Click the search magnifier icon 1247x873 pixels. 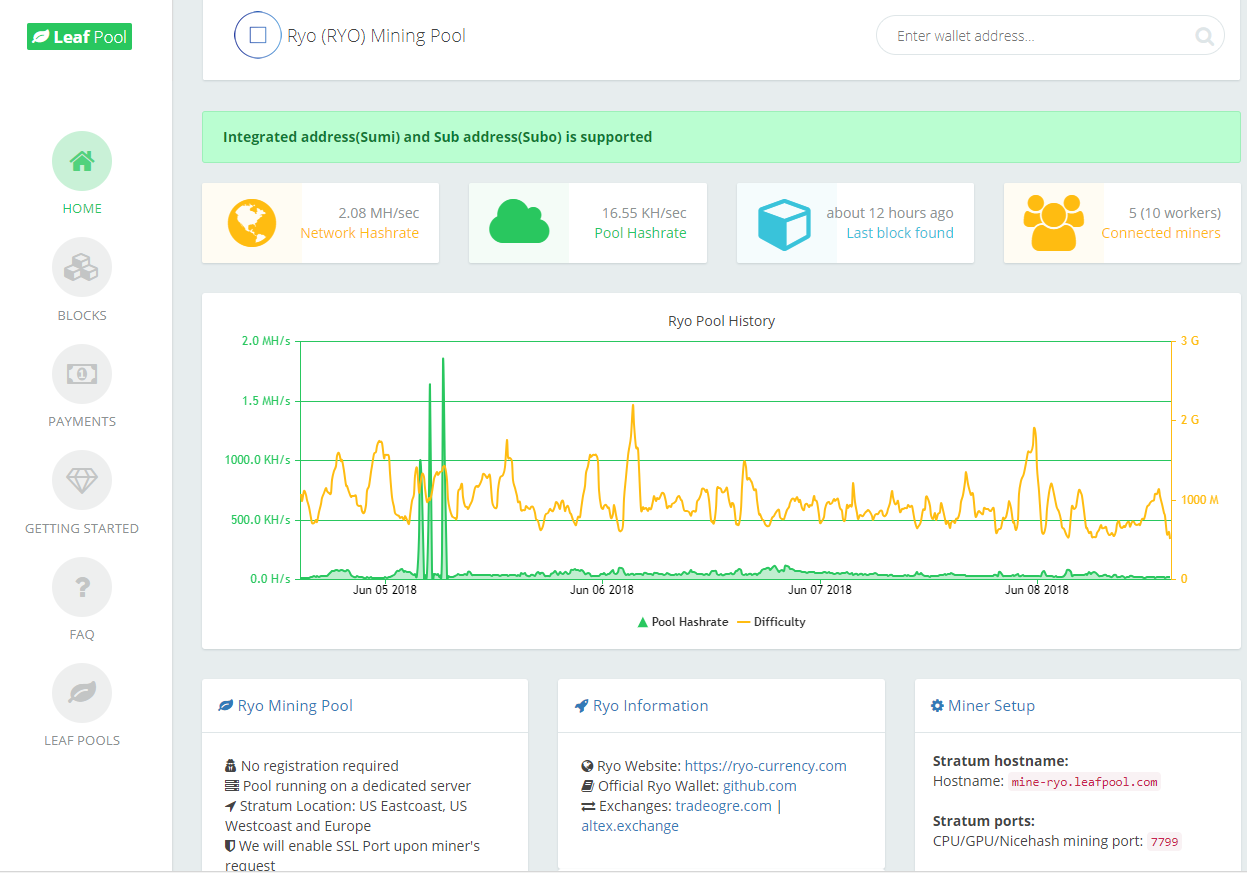coord(1205,37)
